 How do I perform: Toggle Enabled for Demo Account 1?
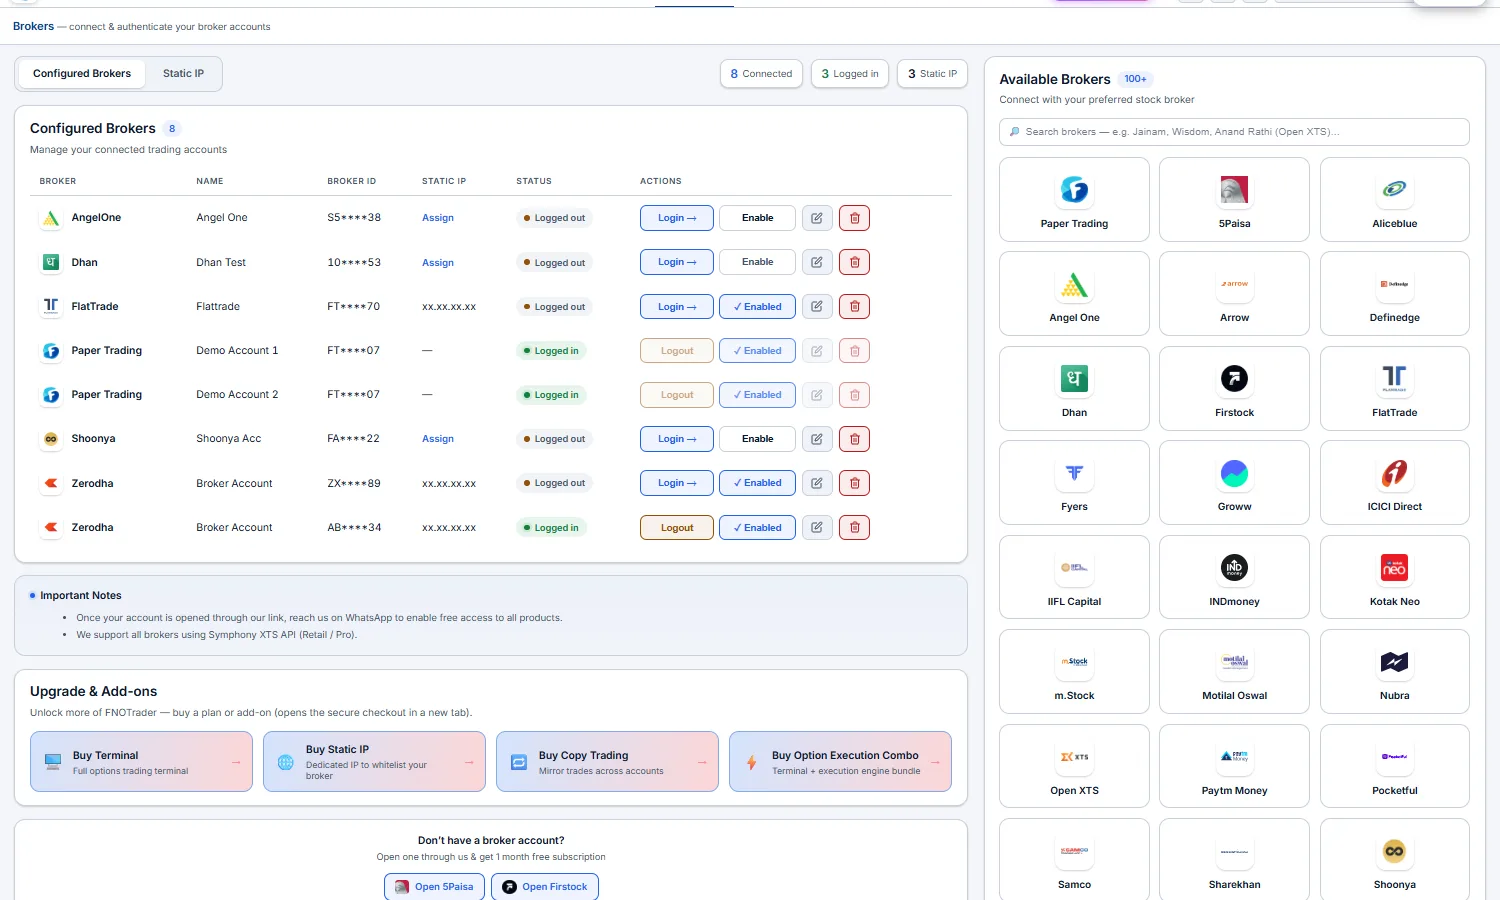(x=757, y=351)
